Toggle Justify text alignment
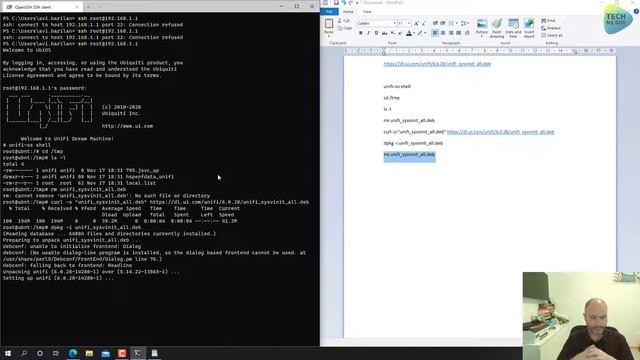The height and width of the screenshot is (360, 640). pos(458,33)
